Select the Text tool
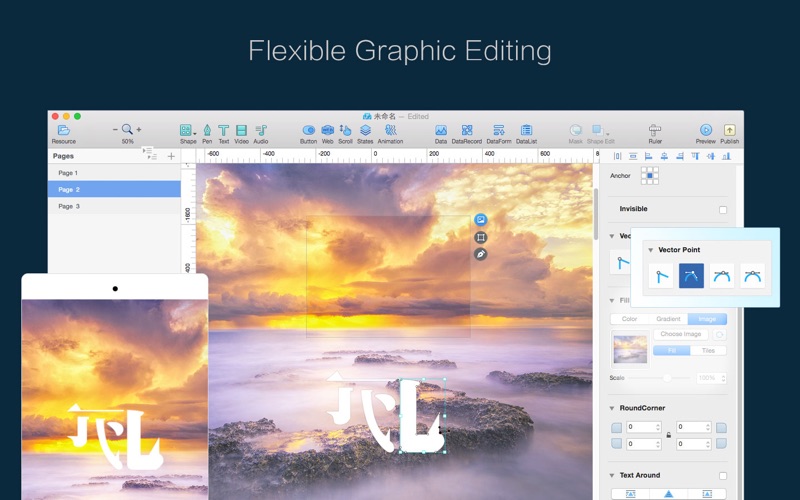 pyautogui.click(x=223, y=134)
